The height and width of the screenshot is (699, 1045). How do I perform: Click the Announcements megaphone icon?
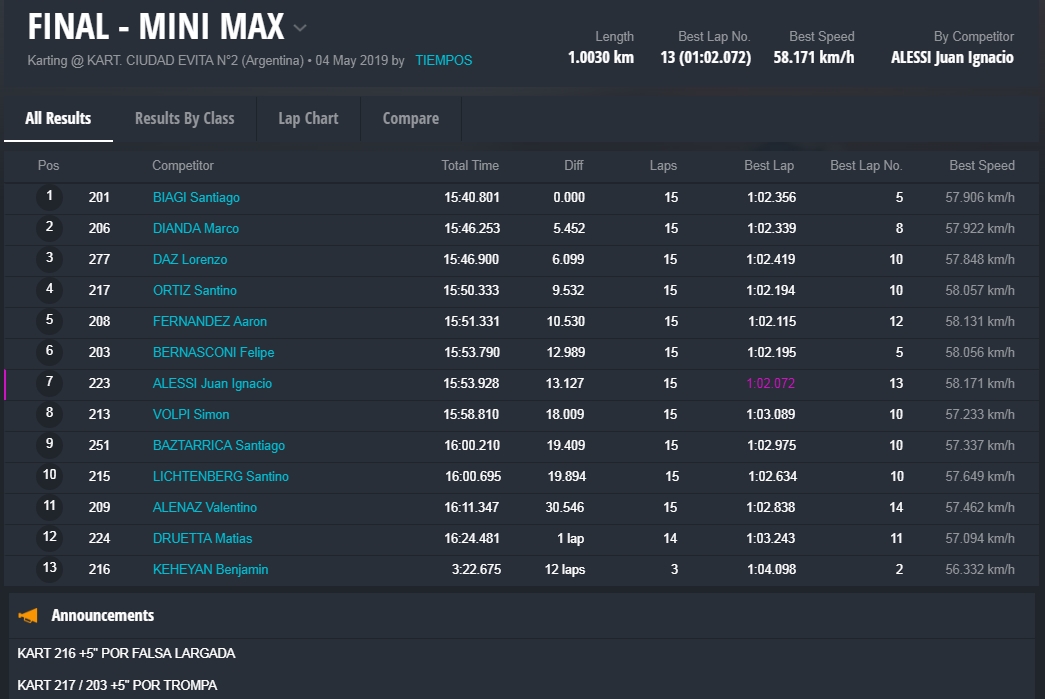pyautogui.click(x=28, y=615)
